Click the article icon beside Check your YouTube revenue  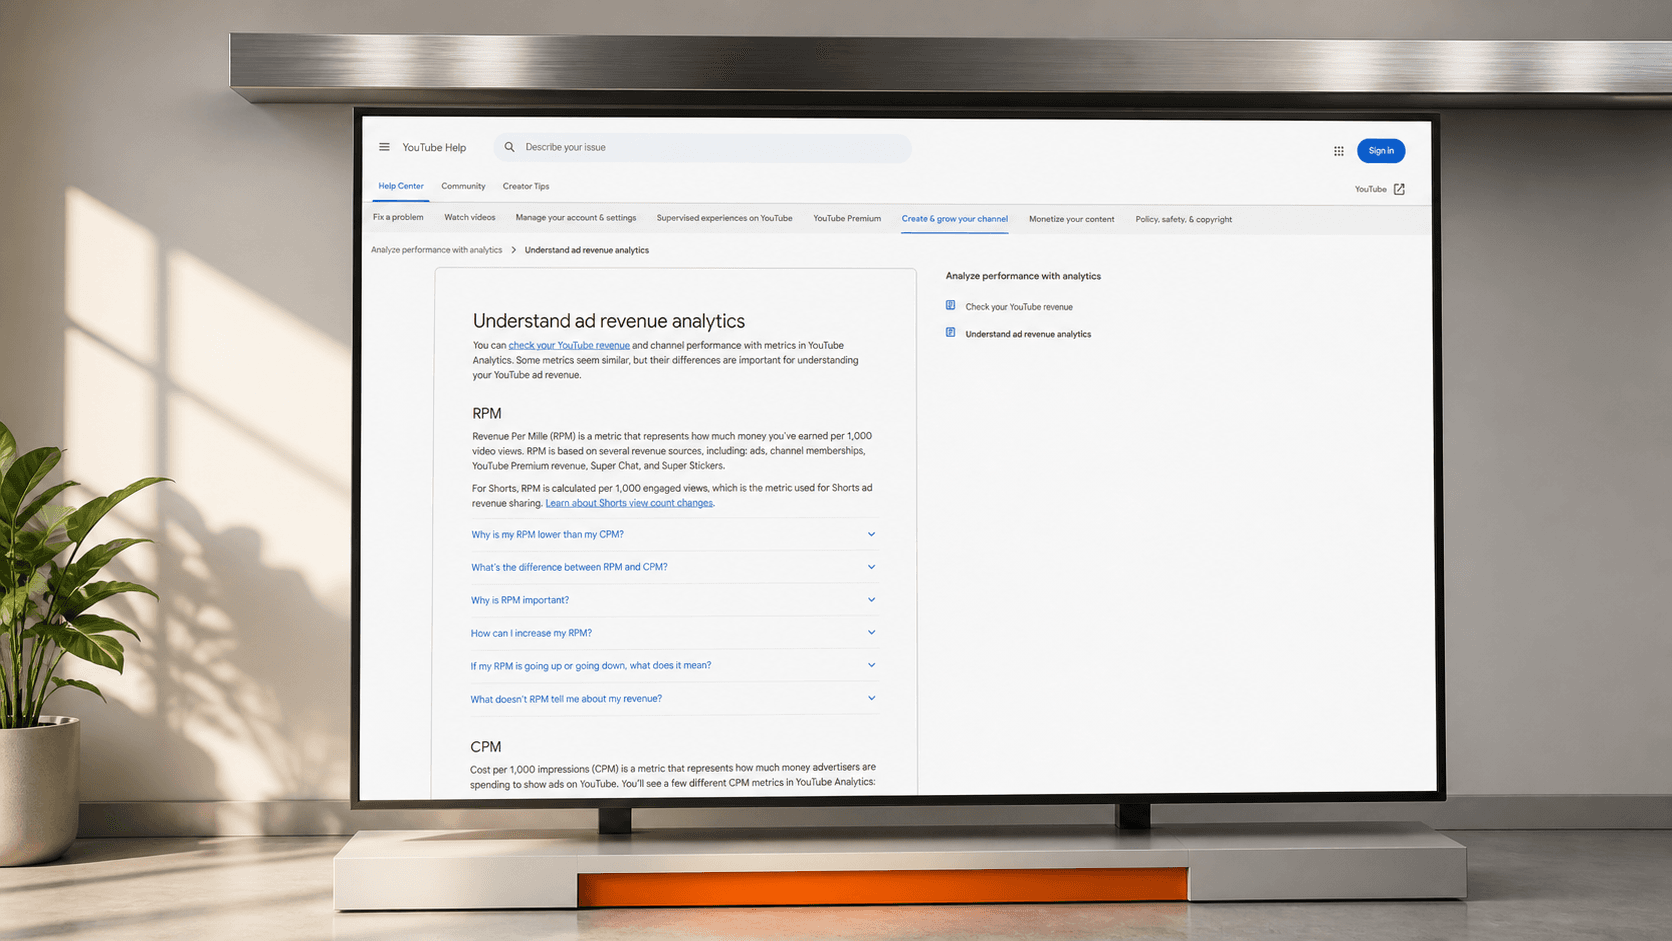coord(951,306)
